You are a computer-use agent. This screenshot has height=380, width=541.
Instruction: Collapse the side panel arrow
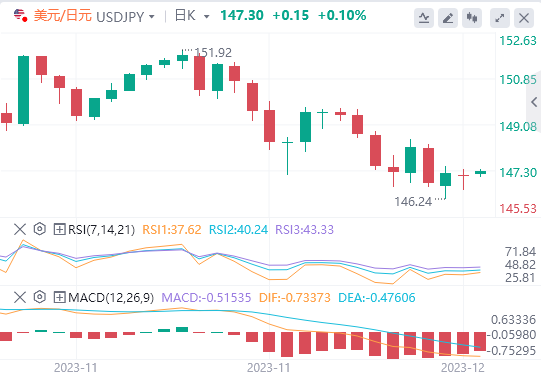click(534, 102)
